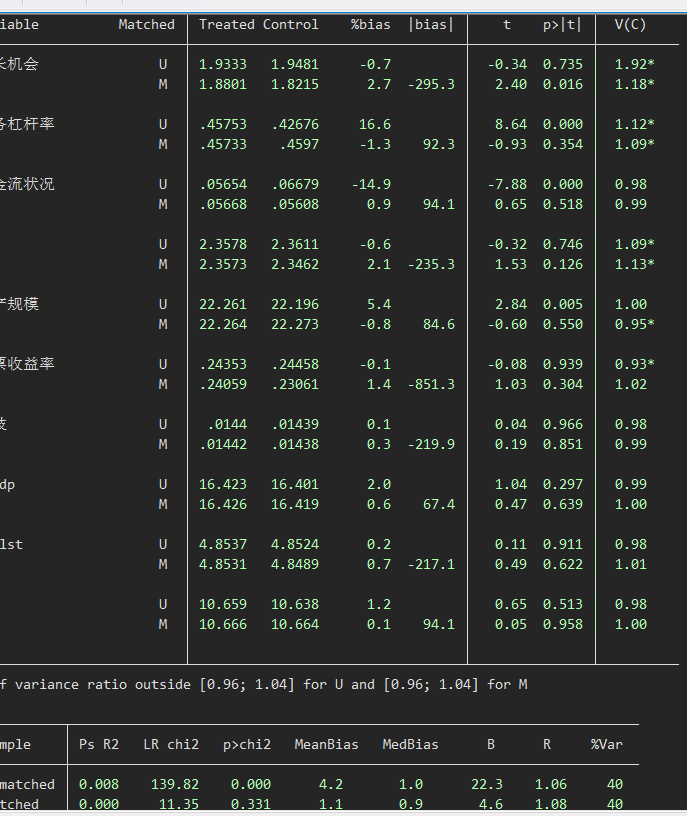Click control value 10.664

[295, 624]
